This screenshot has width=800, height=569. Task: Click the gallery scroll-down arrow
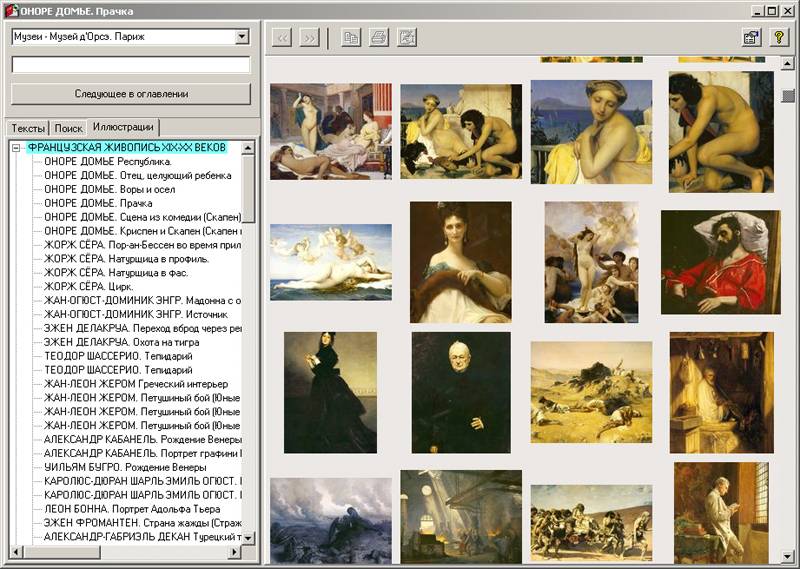click(x=788, y=556)
